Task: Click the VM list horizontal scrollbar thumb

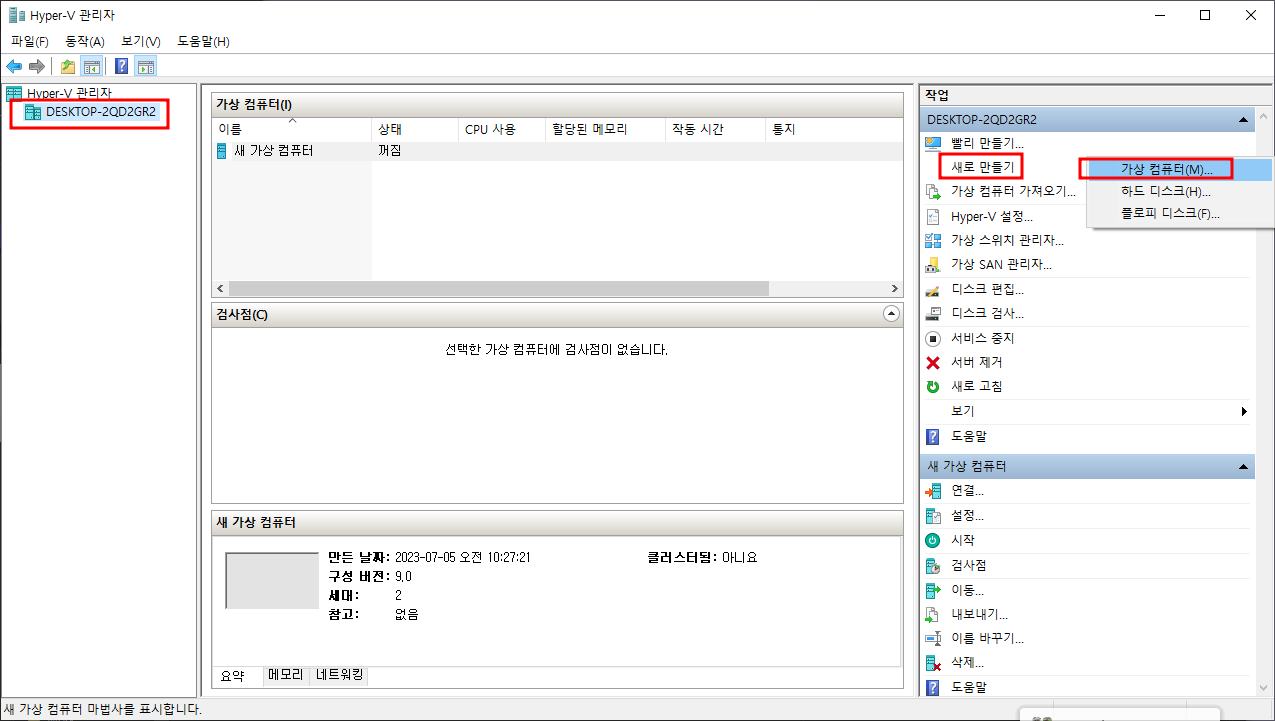Action: (498, 288)
